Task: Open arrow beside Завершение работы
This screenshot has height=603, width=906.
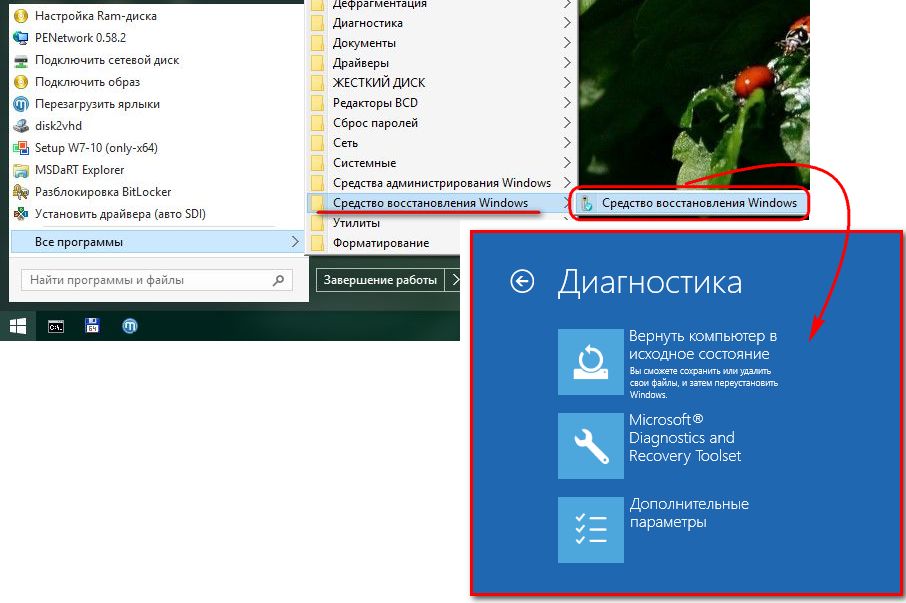Action: tap(454, 280)
